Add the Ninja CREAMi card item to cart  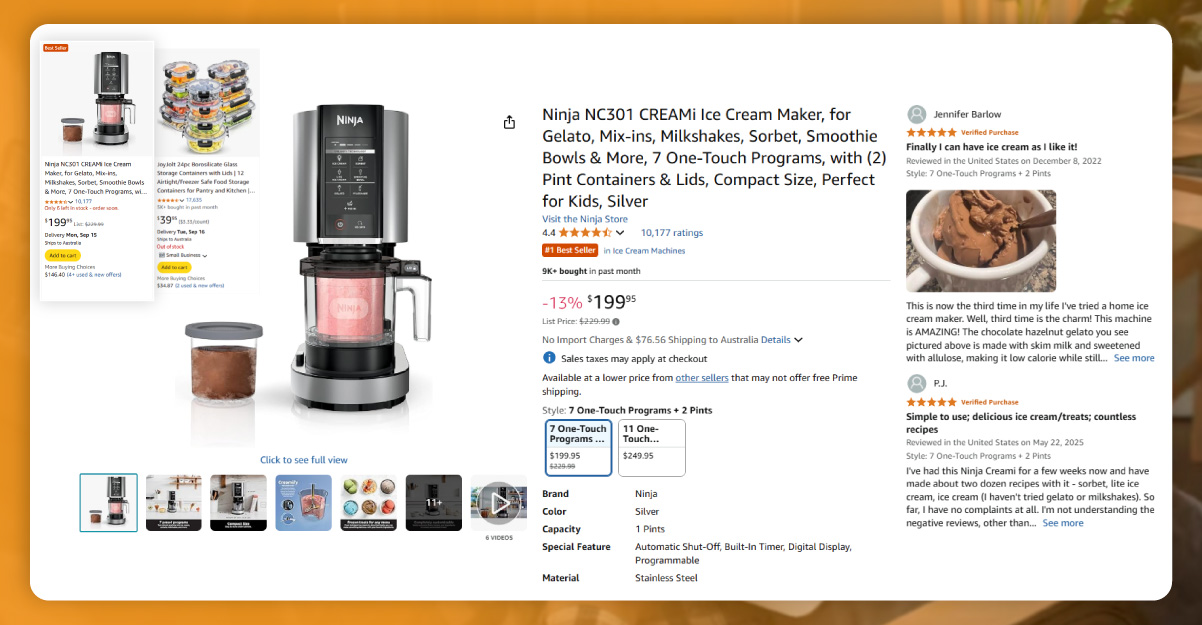(62, 255)
